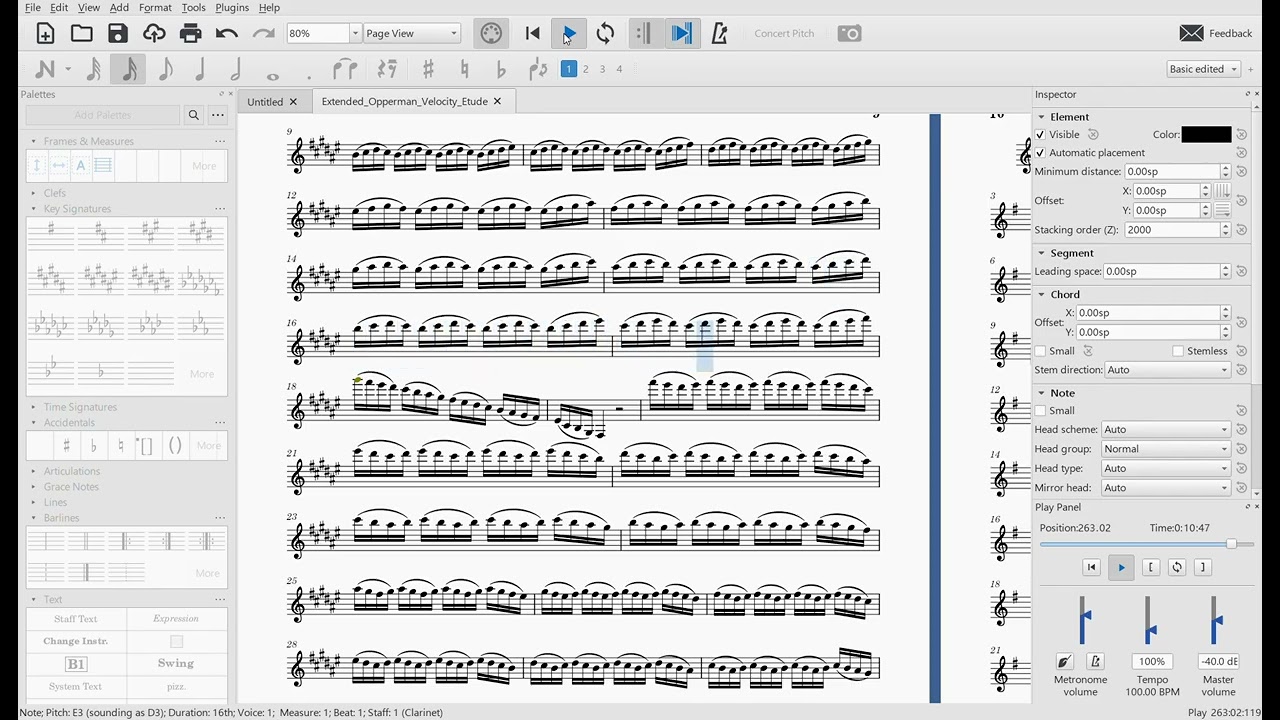Open the Page View mode dropdown

point(411,33)
